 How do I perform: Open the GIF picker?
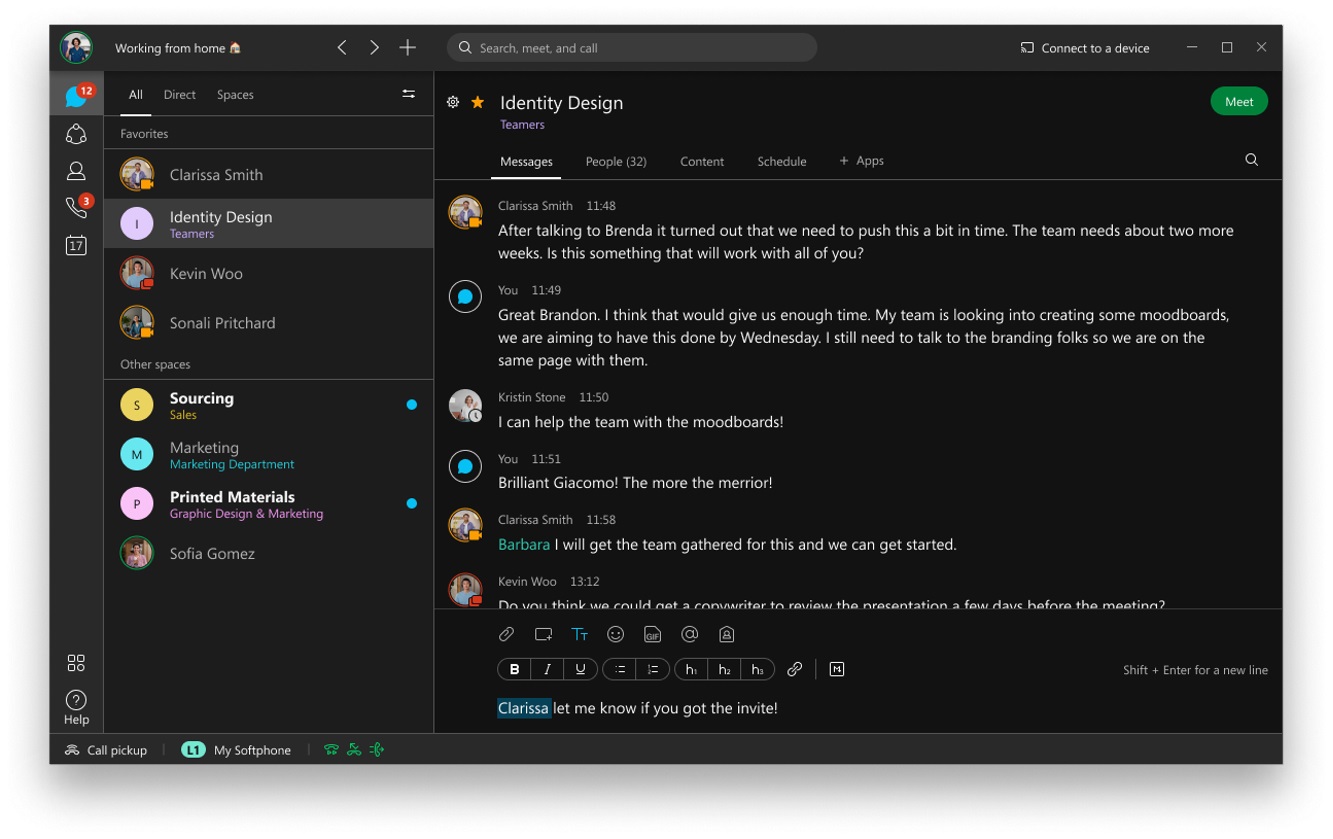(652, 634)
